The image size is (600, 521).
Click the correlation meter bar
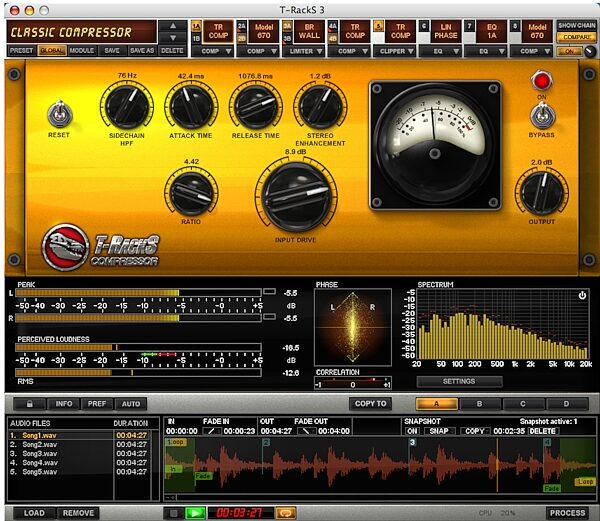(x=352, y=383)
